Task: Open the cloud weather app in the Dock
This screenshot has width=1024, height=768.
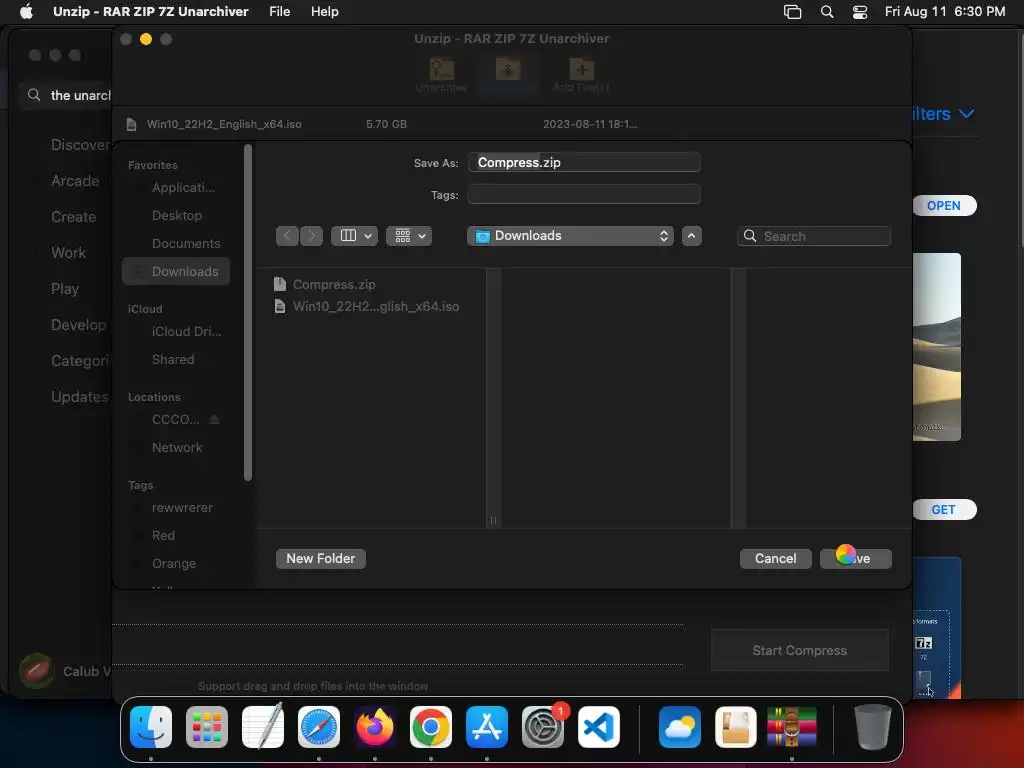Action: [680, 727]
